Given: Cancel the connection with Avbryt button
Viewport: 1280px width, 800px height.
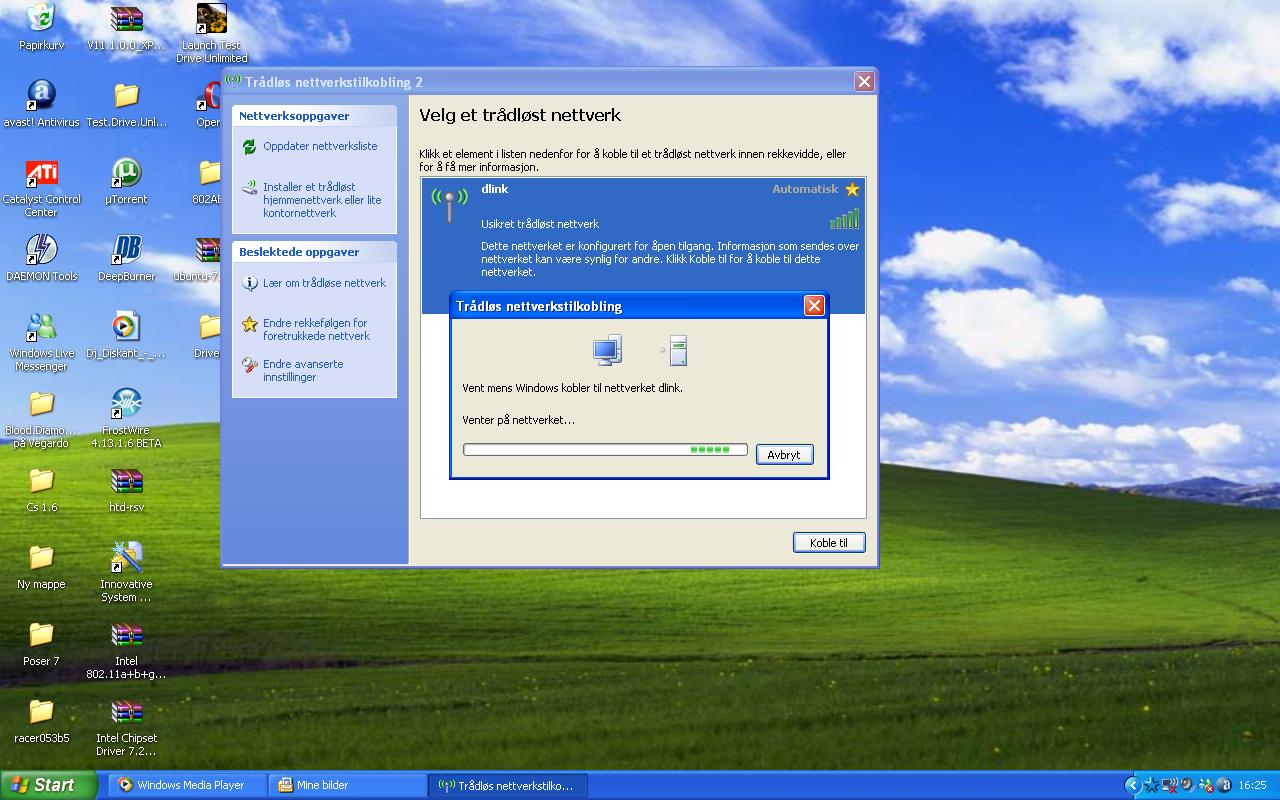Looking at the screenshot, I should pyautogui.click(x=784, y=454).
